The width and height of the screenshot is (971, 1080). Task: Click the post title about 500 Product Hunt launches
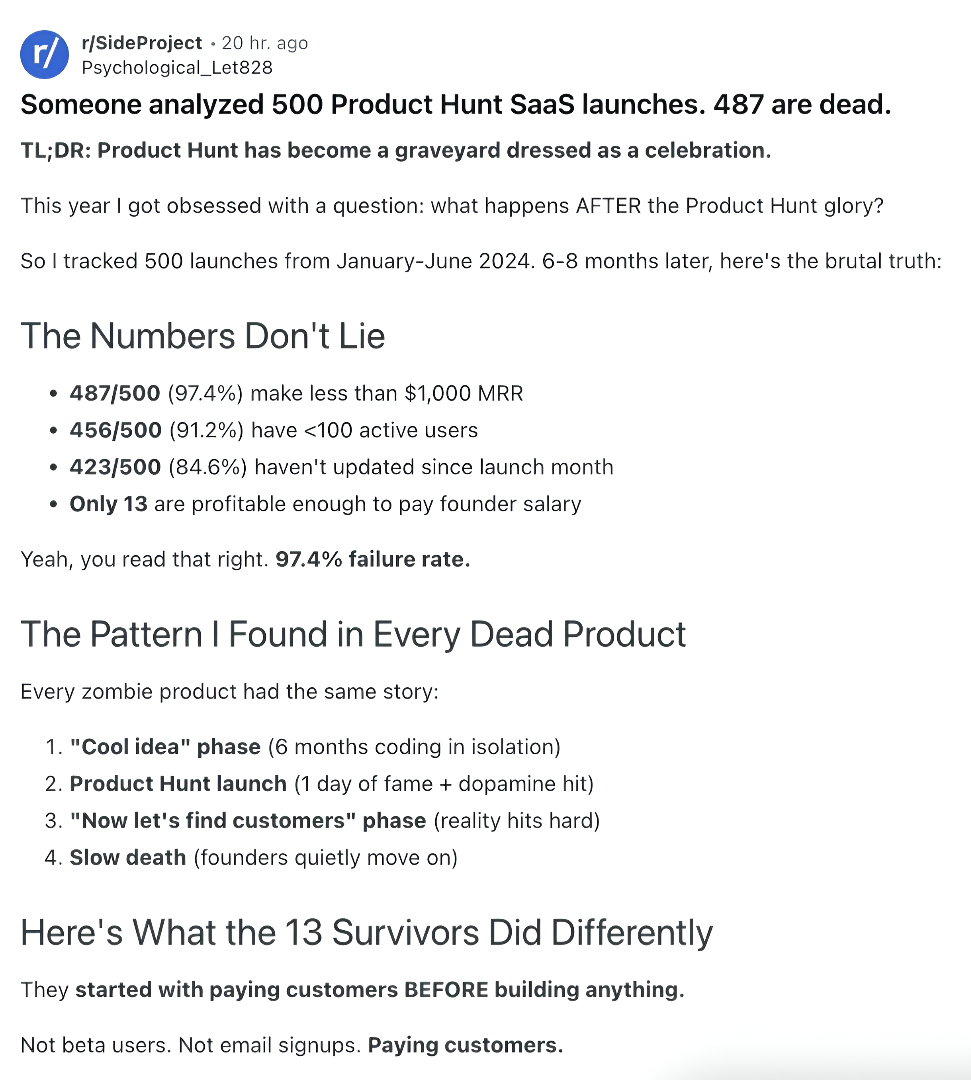pyautogui.click(x=455, y=104)
